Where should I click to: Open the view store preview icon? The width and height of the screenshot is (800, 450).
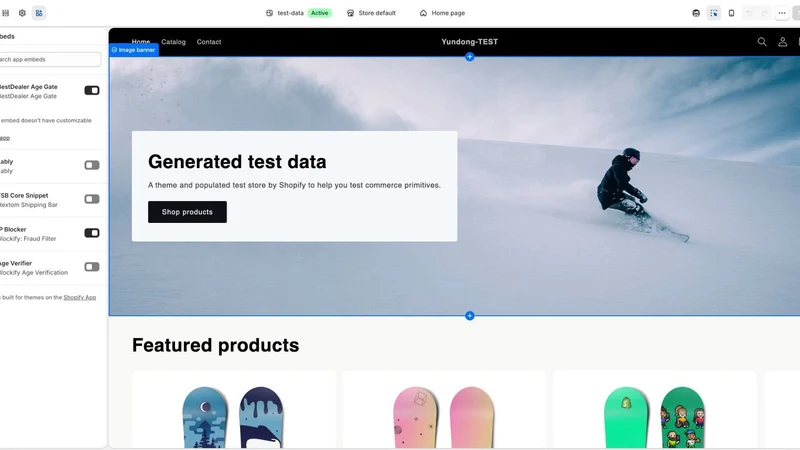coord(696,13)
